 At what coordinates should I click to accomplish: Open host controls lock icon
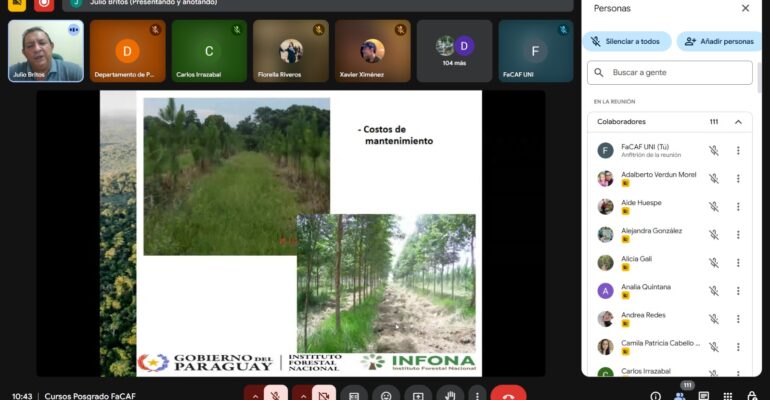[751, 396]
